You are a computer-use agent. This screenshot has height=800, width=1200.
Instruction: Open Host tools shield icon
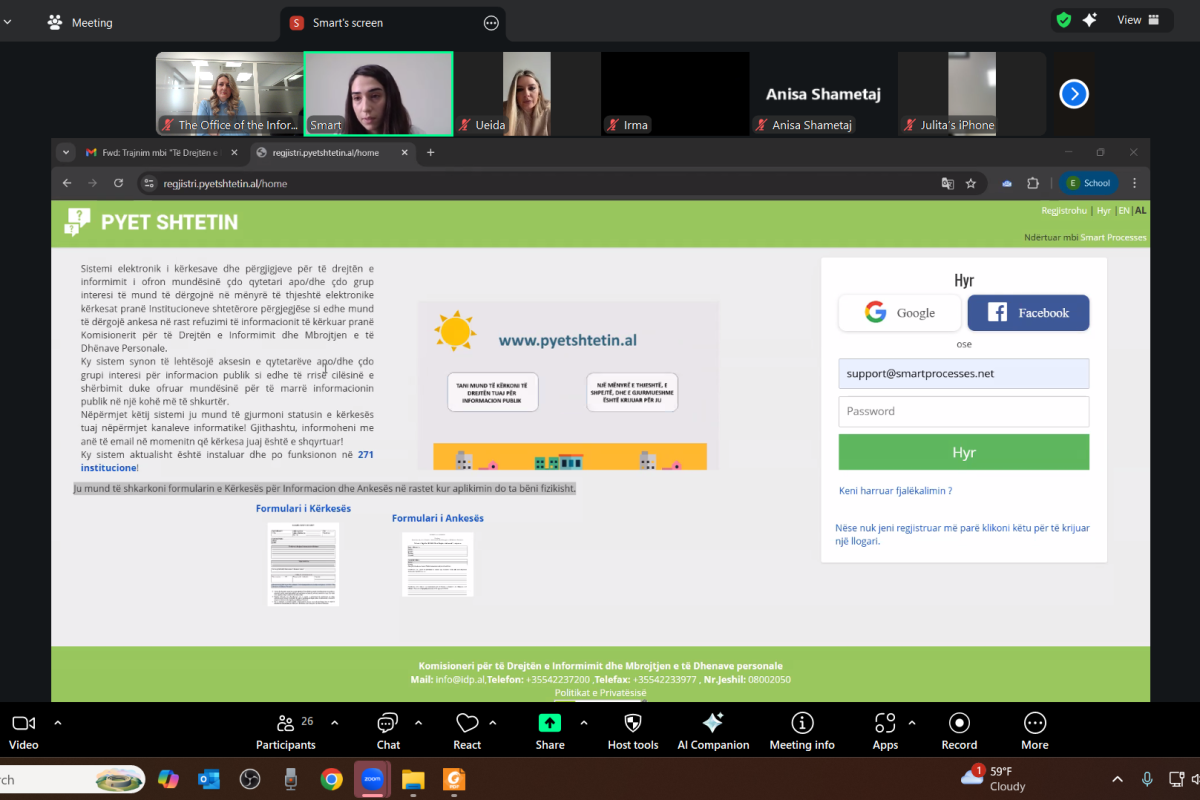point(632,723)
